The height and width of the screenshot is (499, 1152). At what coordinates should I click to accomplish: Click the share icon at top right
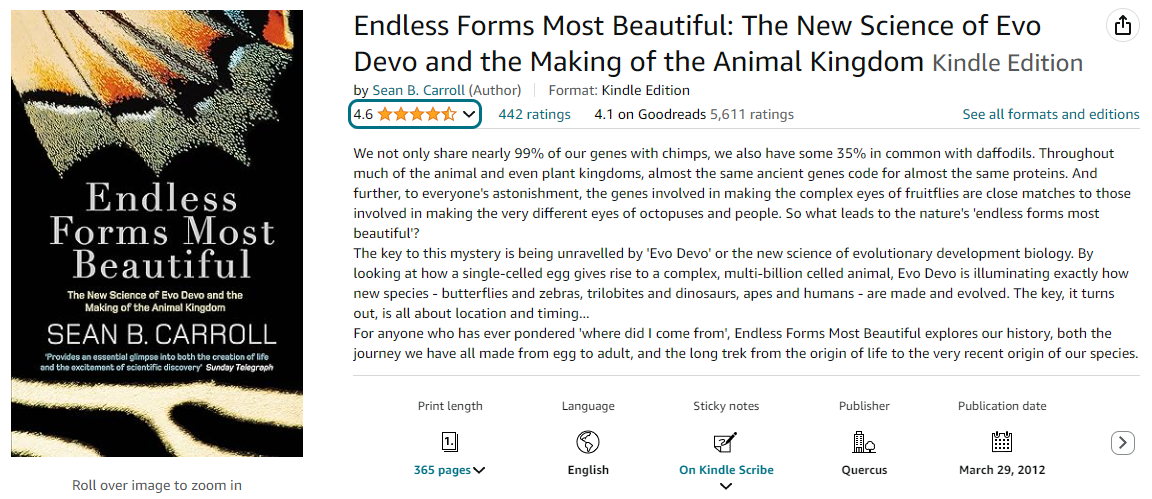pos(1123,25)
